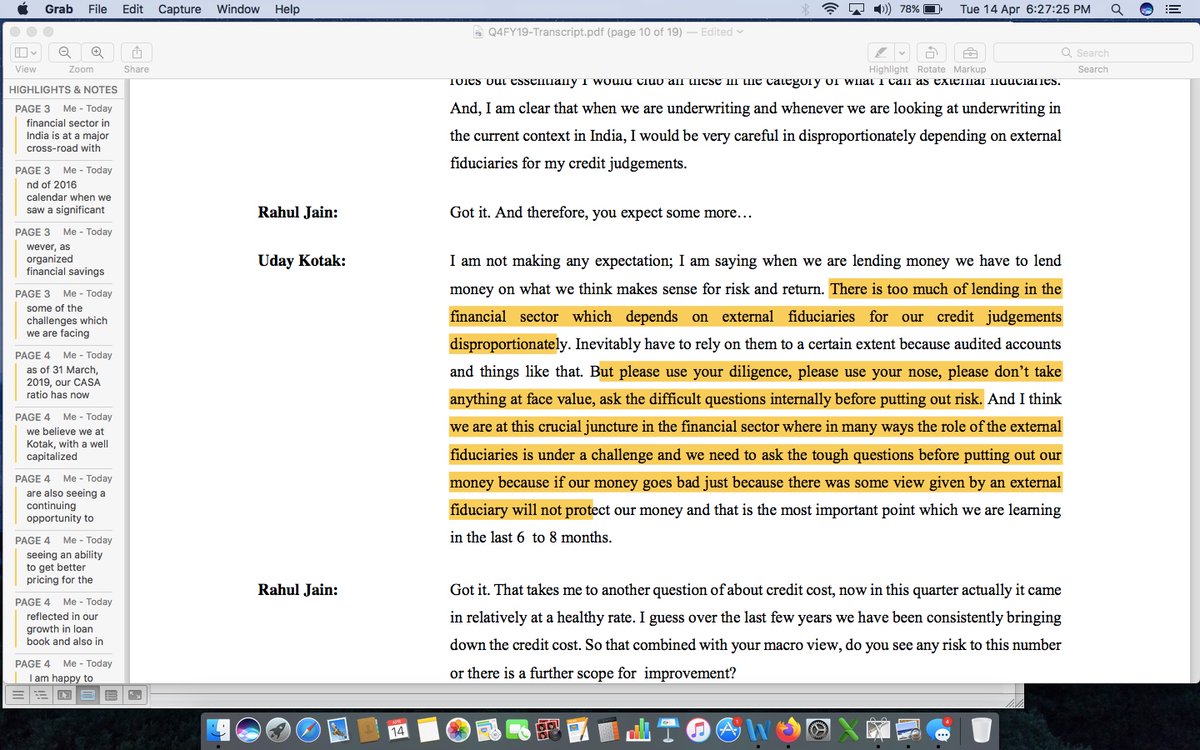1200x750 pixels.
Task: Click the Bluetooth status icon
Action: point(806,9)
